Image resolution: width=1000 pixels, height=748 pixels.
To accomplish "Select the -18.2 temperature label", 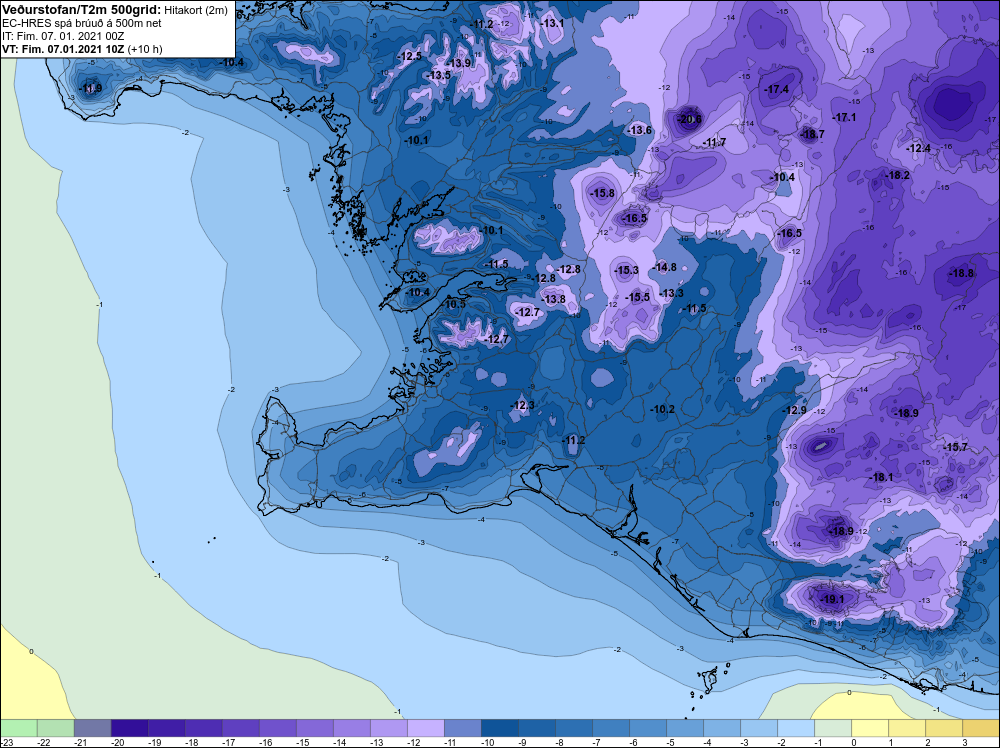I will [x=897, y=175].
